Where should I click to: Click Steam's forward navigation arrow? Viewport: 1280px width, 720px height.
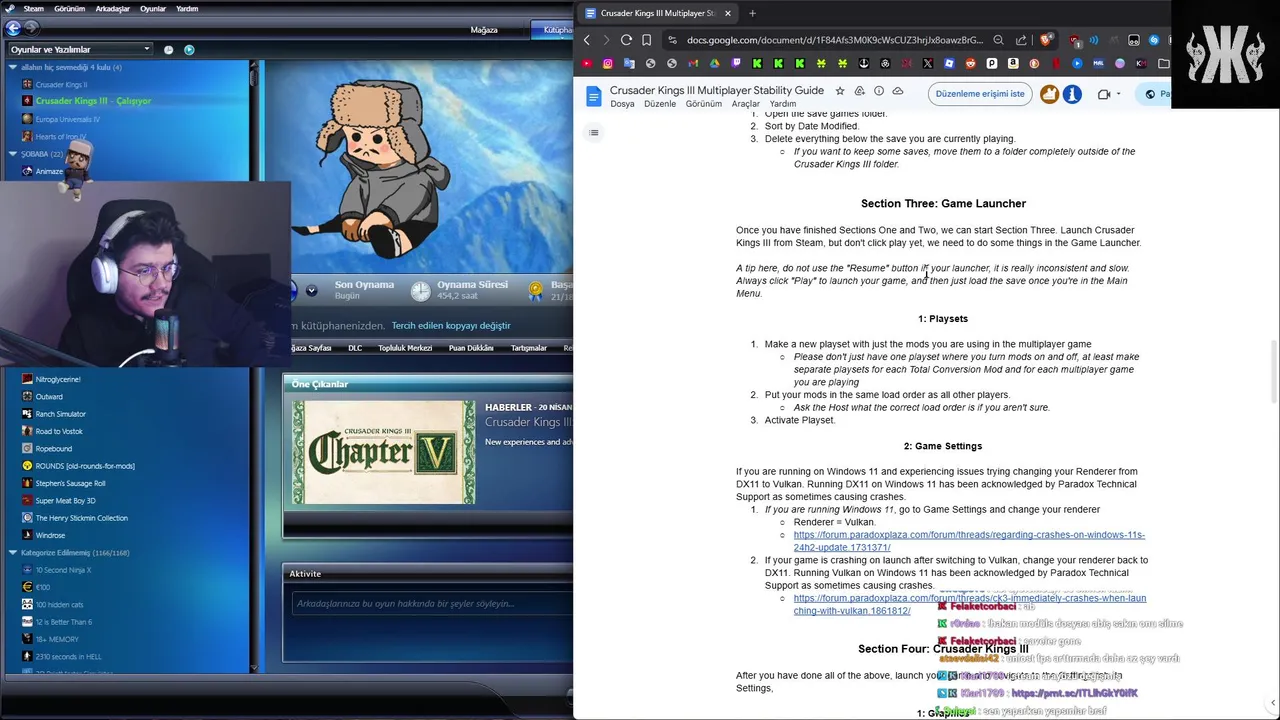pos(31,28)
